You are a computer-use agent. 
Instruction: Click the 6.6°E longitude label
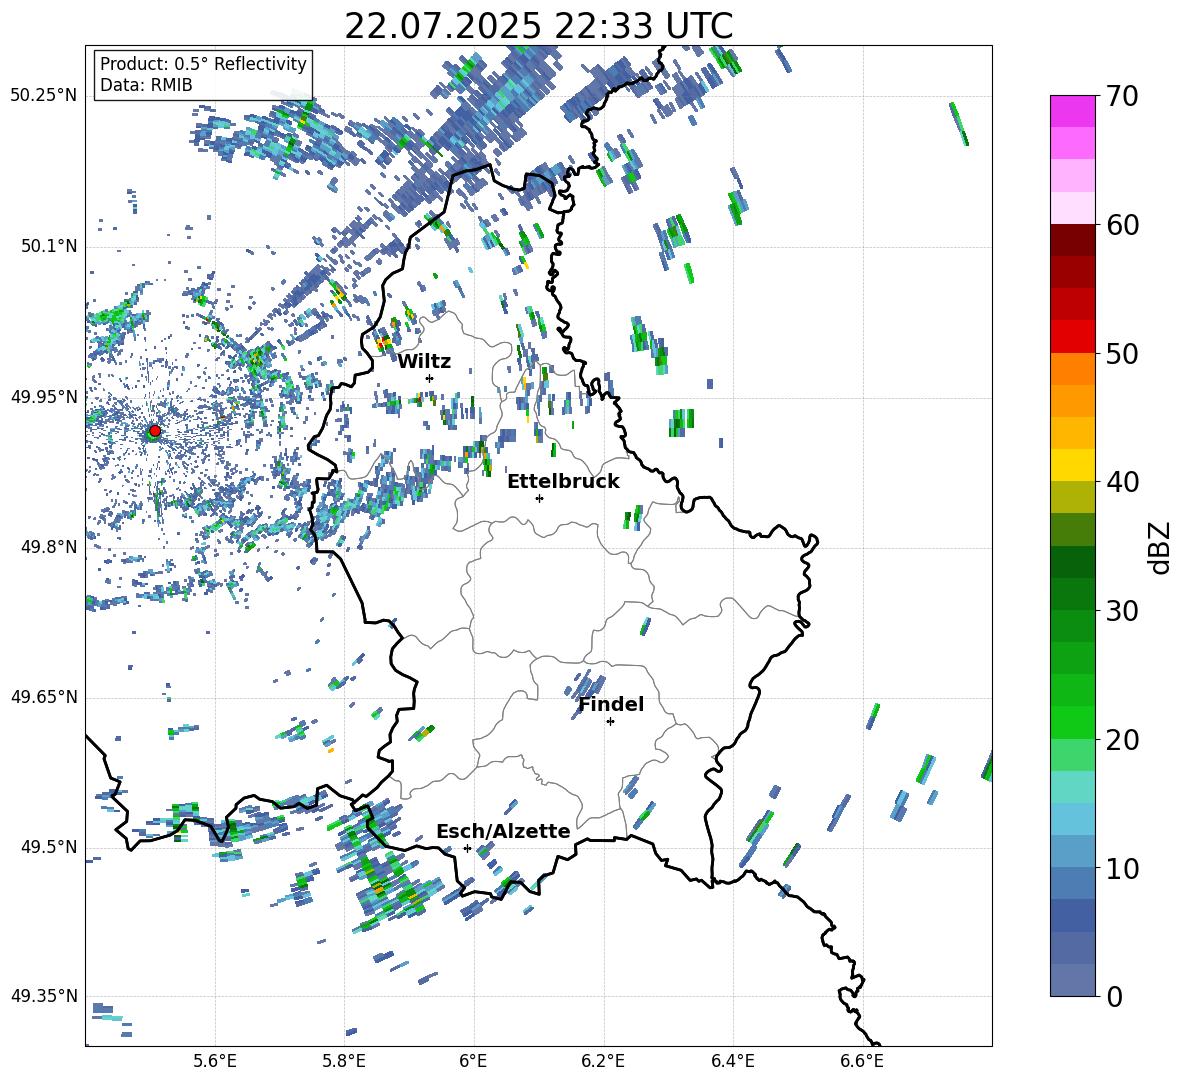pos(862,1061)
